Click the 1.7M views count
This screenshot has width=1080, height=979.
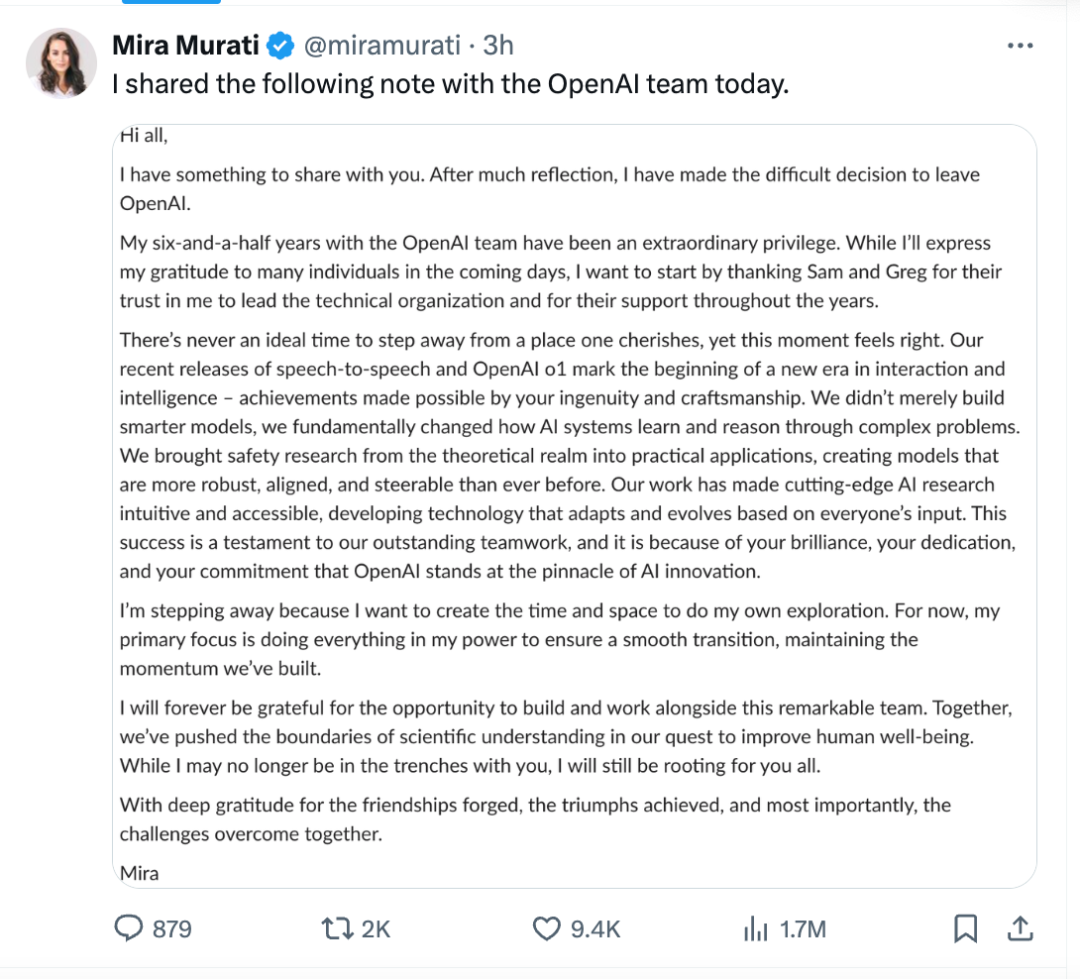click(803, 929)
